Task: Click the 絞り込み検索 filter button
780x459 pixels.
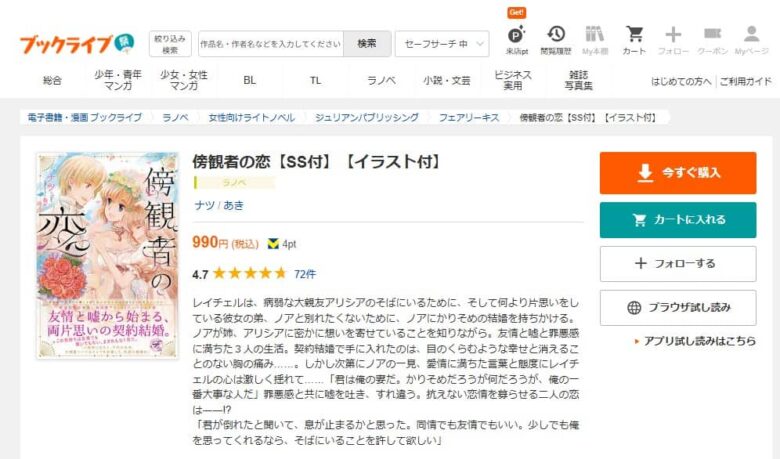Action: (x=170, y=44)
